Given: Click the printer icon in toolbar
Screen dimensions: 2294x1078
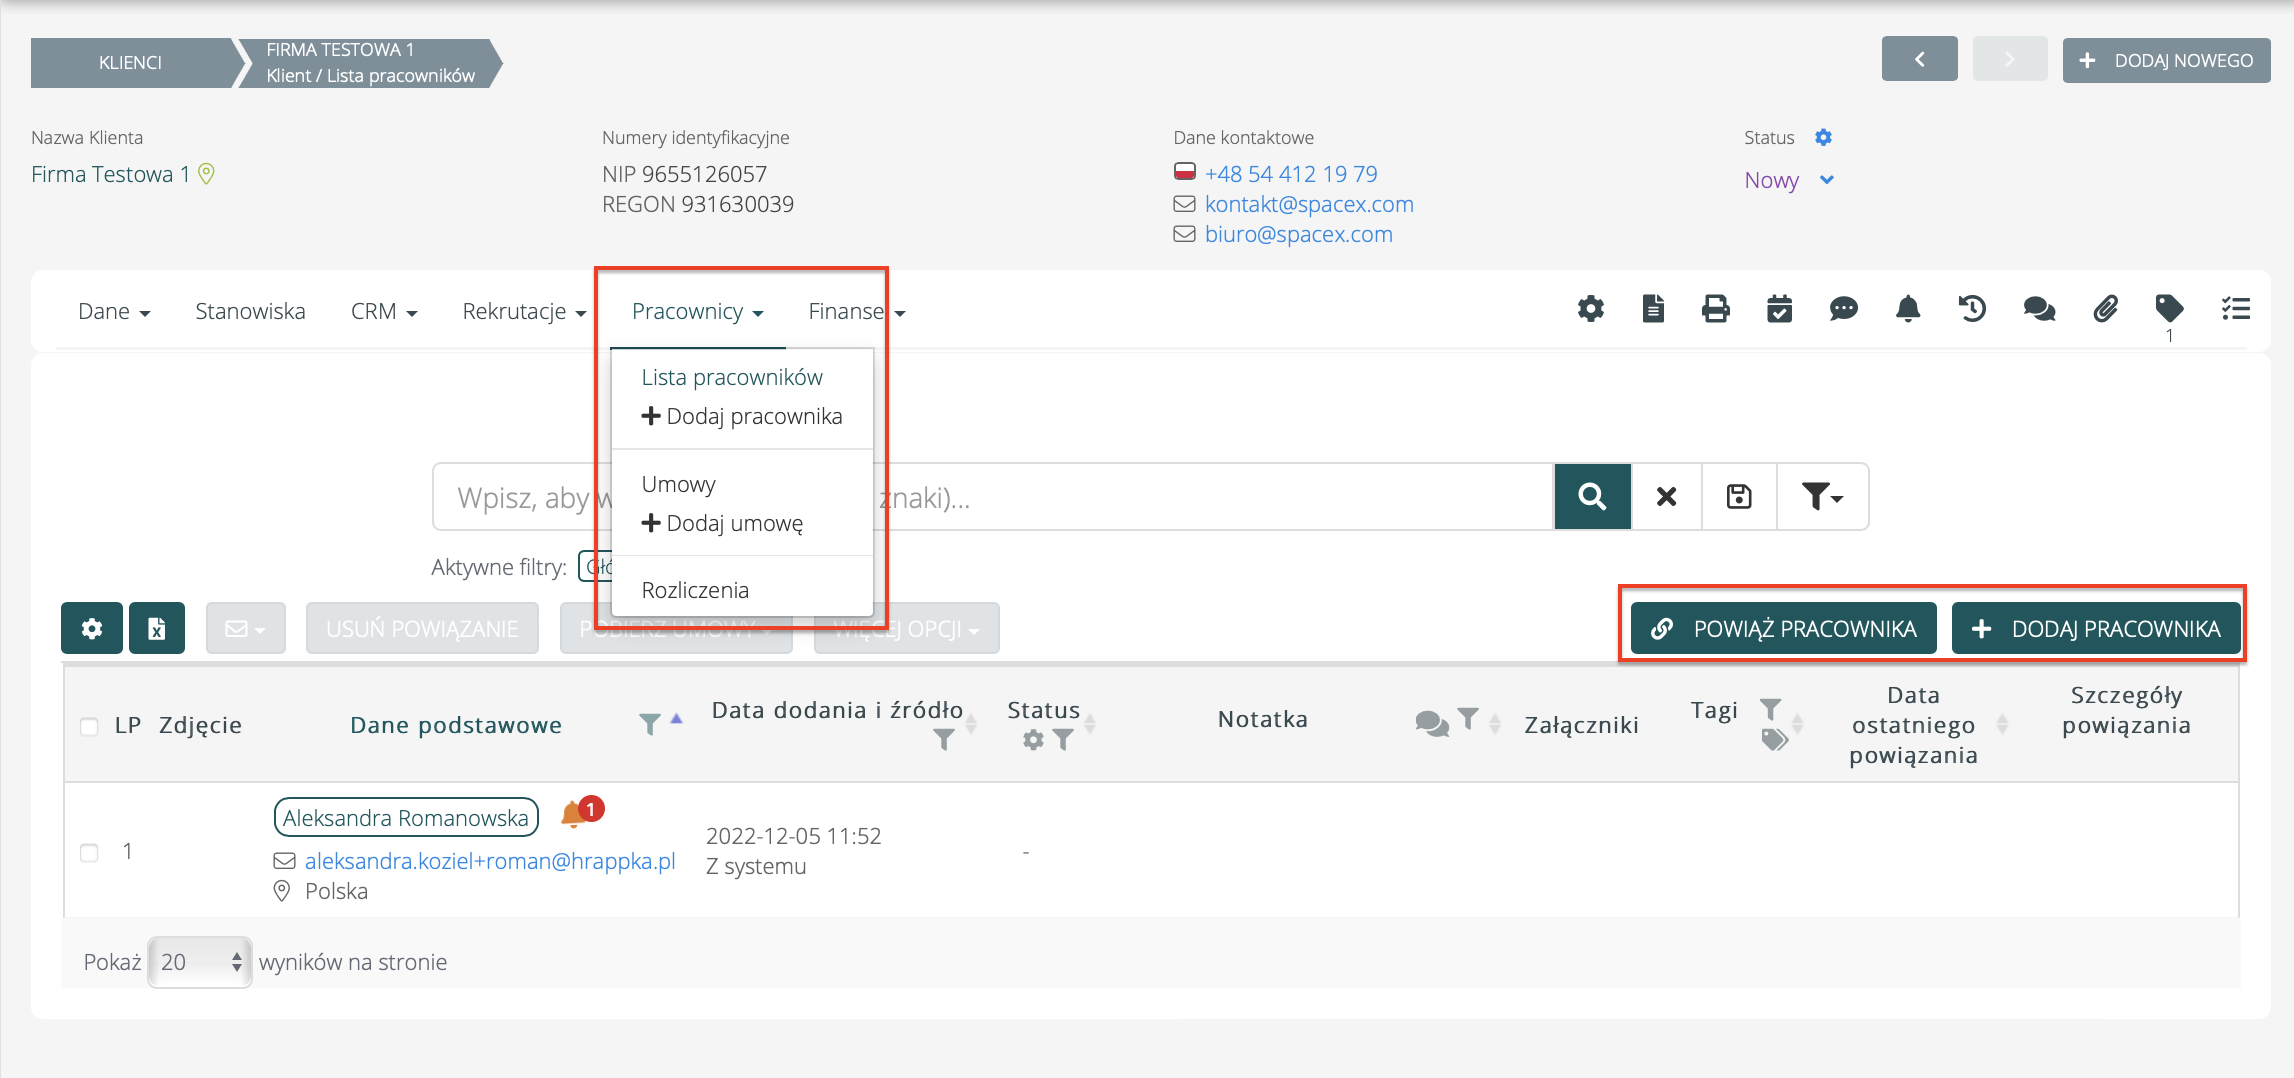Looking at the screenshot, I should pos(1715,309).
